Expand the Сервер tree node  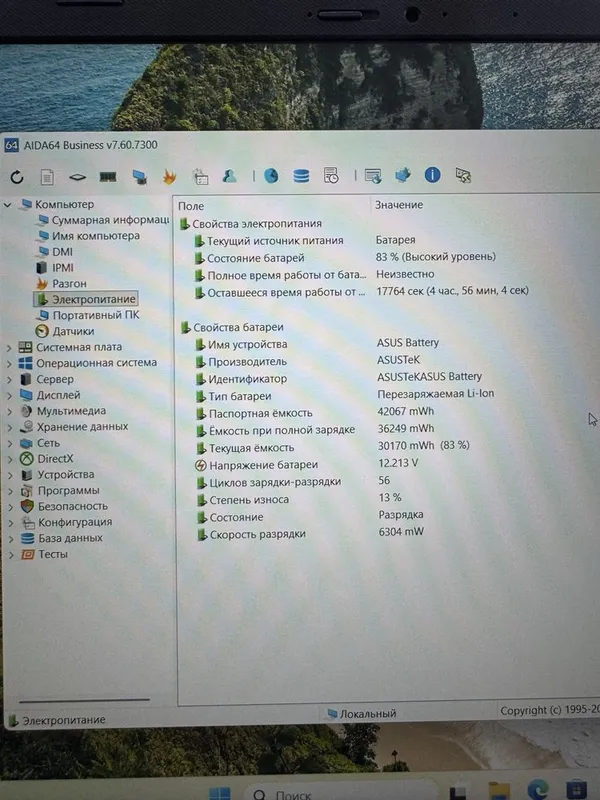tap(9, 380)
